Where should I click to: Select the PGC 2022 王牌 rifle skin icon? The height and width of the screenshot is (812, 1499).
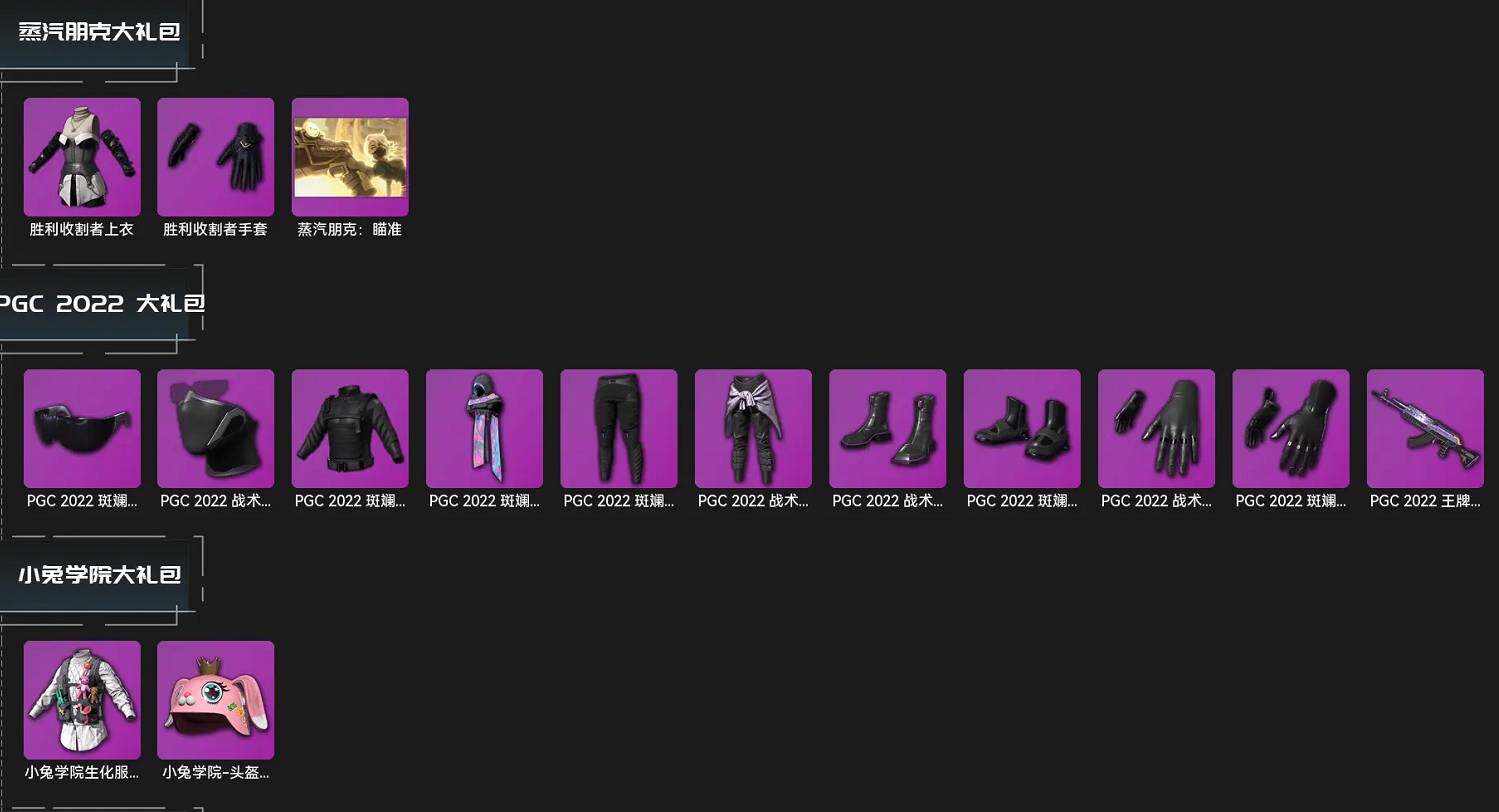[x=1425, y=429]
